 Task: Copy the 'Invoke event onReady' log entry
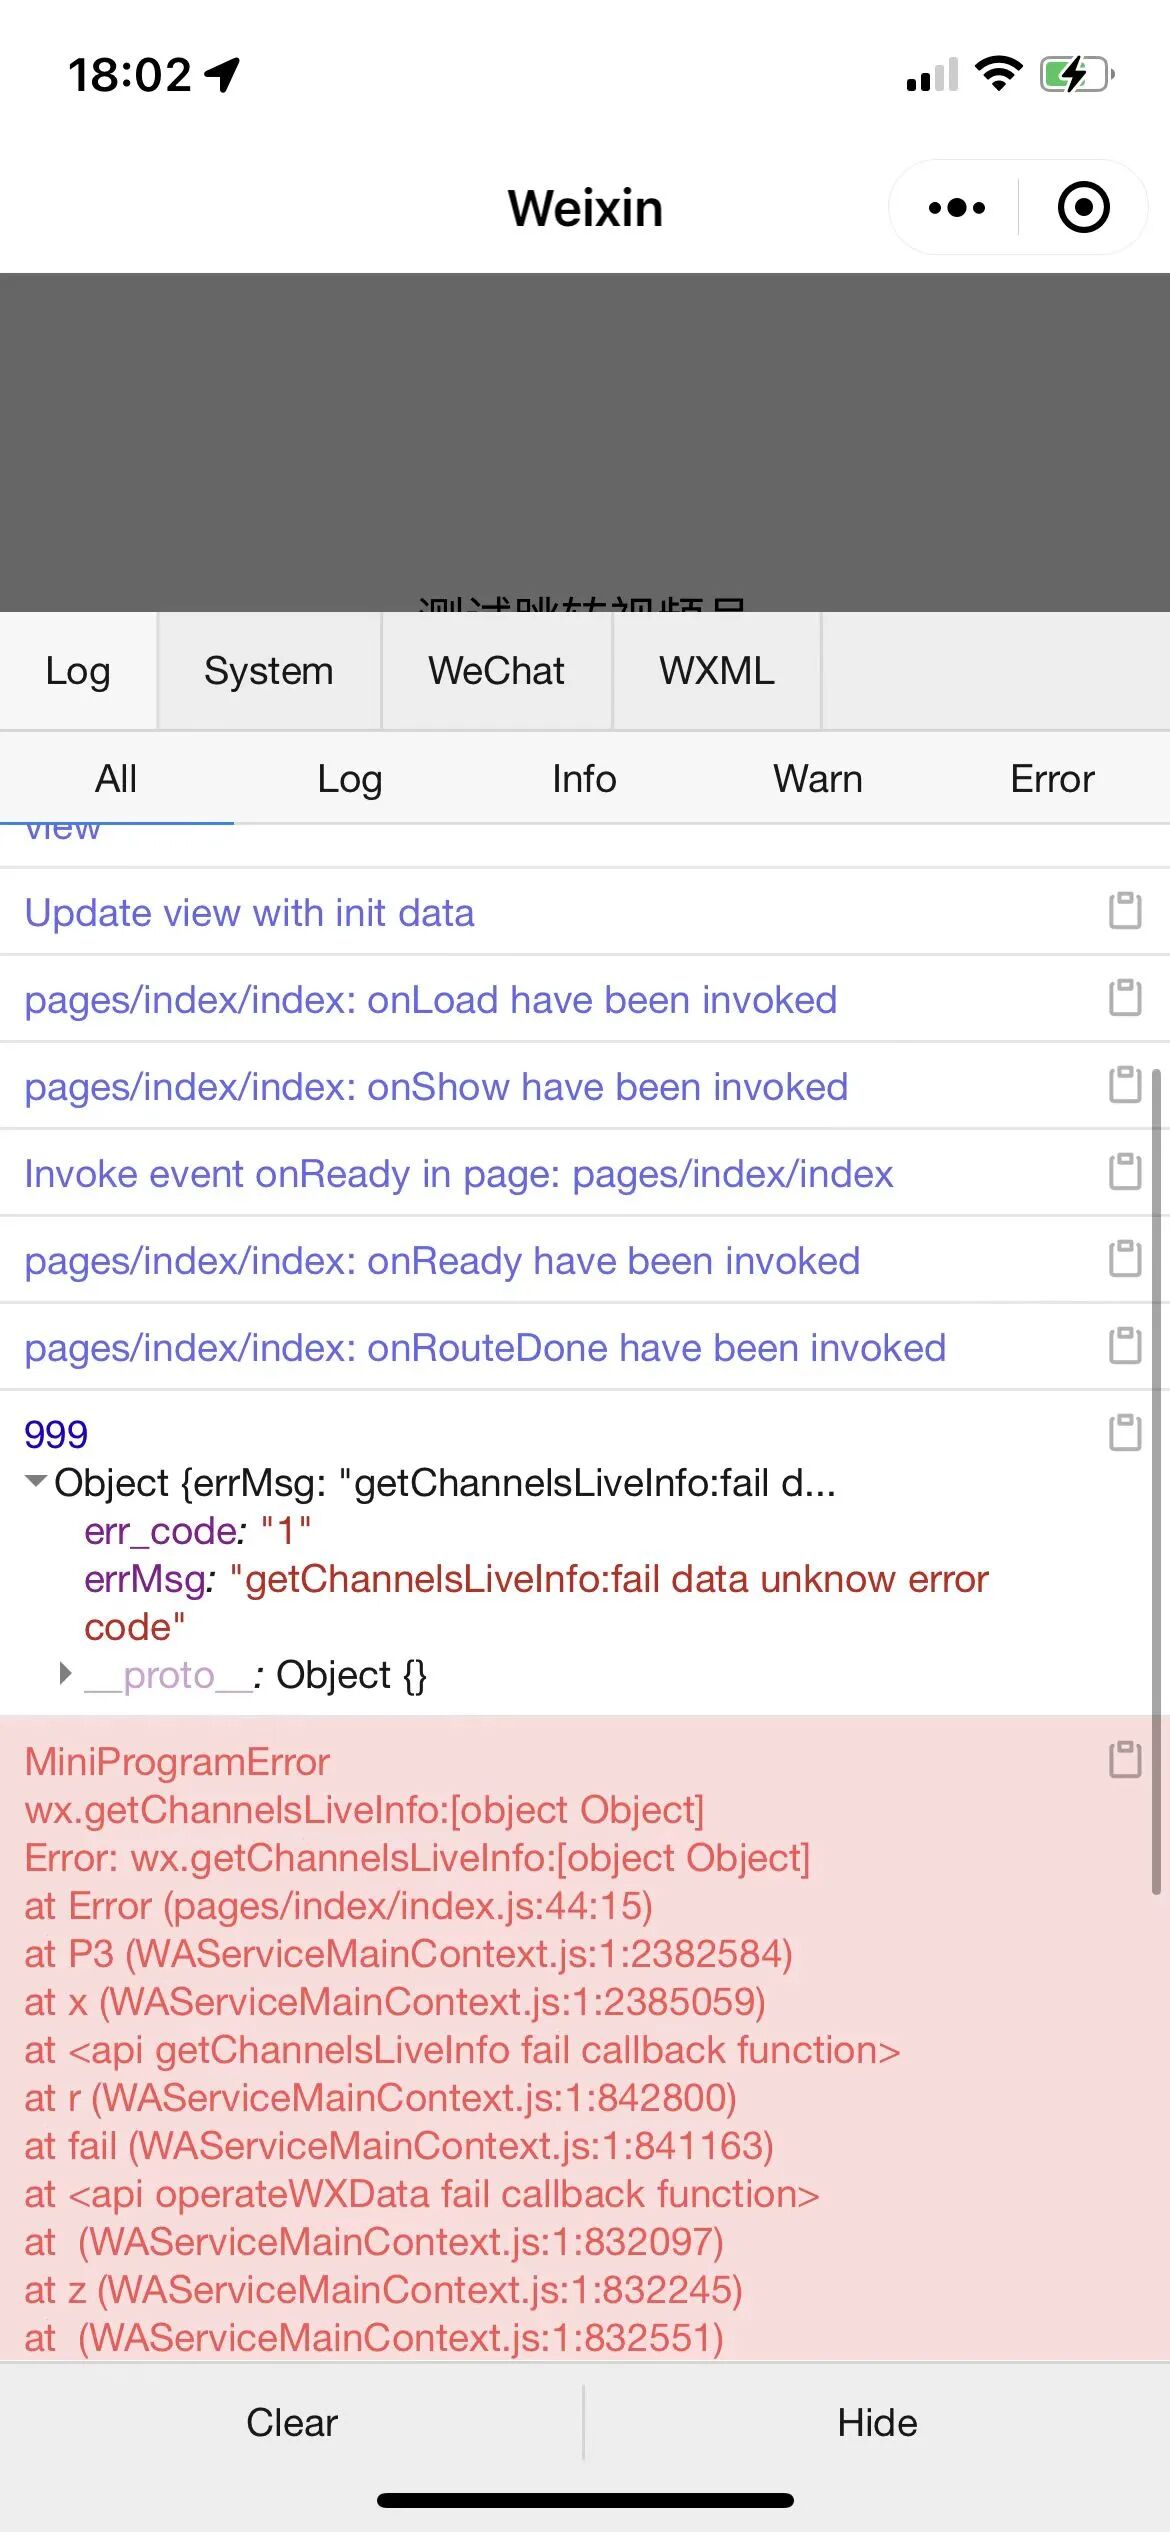[1125, 1172]
